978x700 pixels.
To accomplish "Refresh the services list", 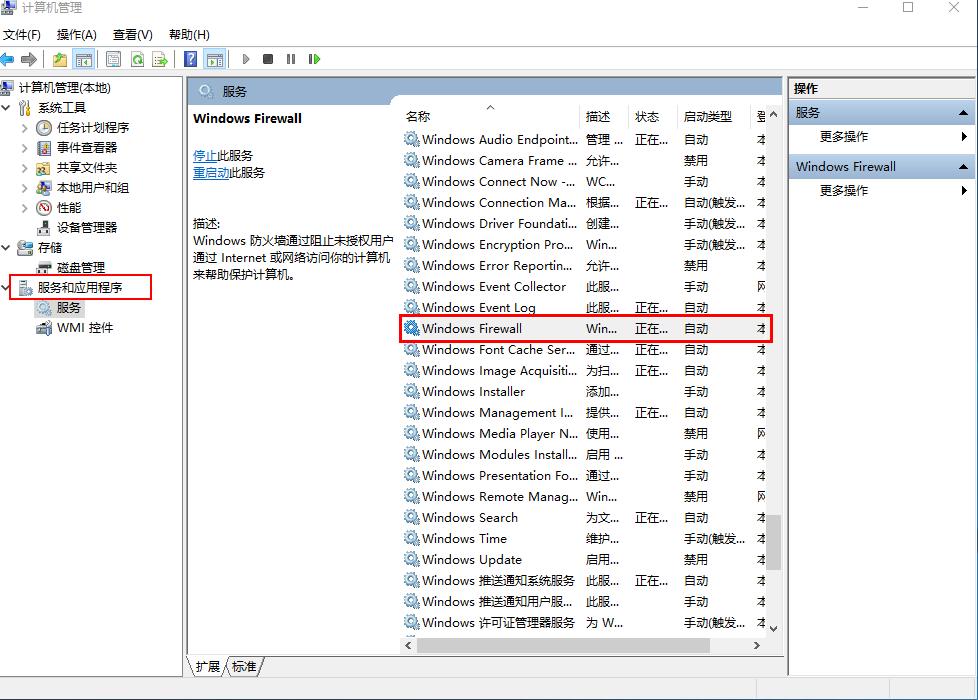I will (138, 59).
